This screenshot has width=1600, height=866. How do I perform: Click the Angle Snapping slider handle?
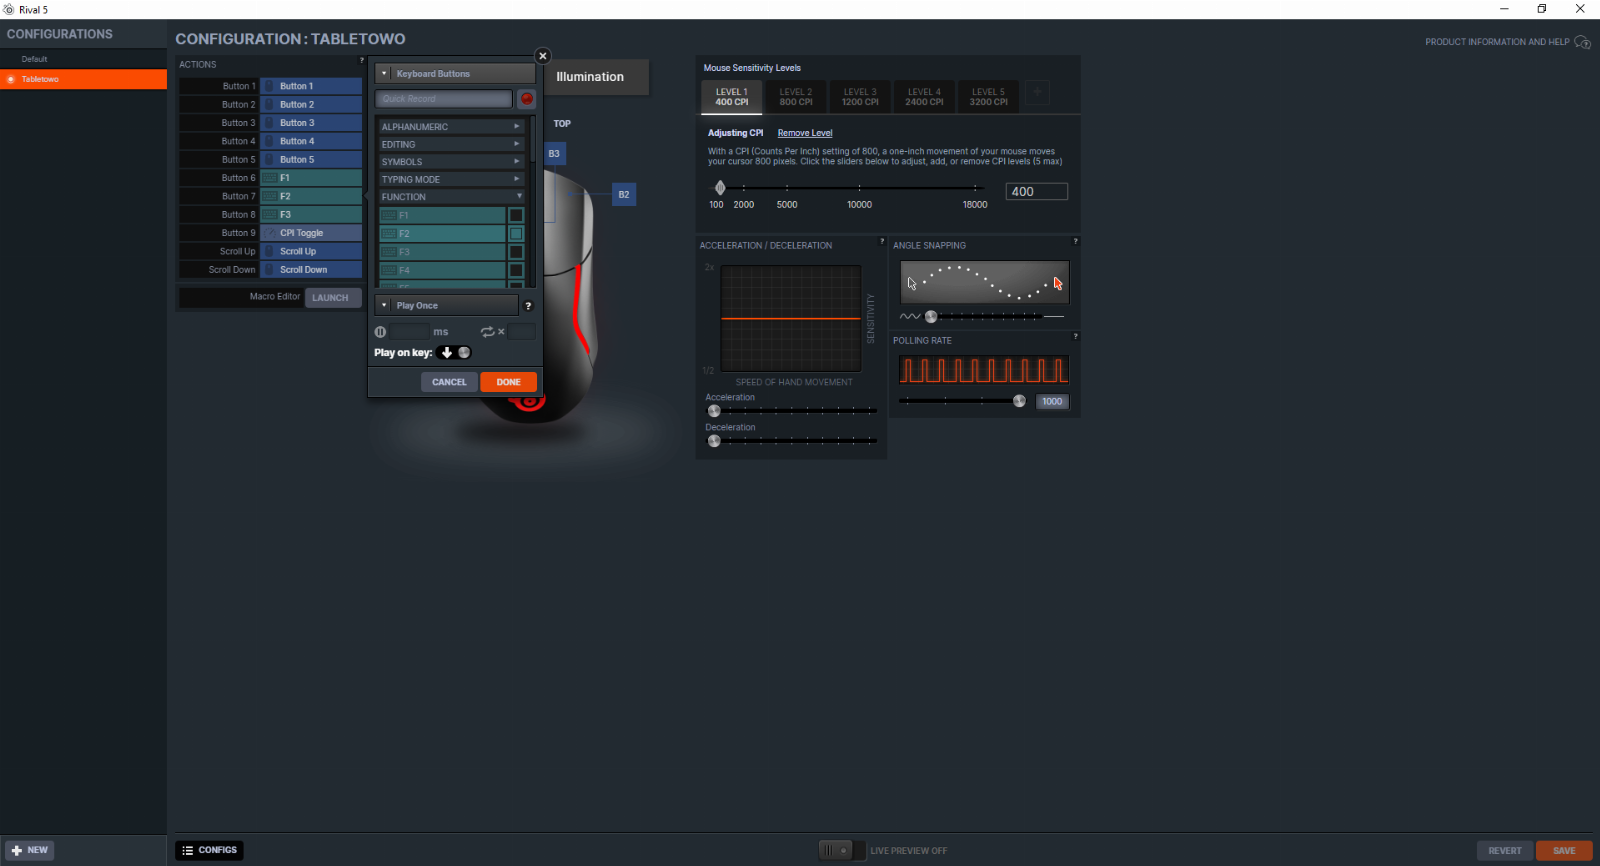tap(931, 317)
